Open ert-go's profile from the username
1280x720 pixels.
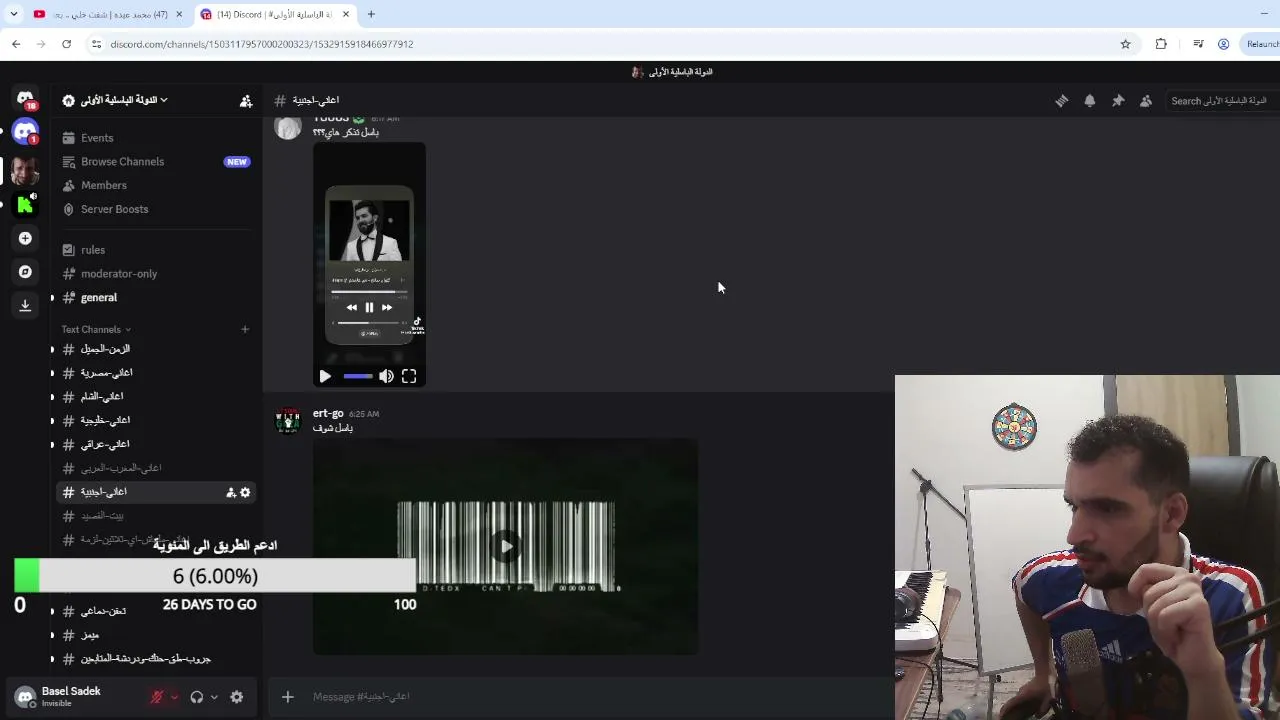coord(328,413)
